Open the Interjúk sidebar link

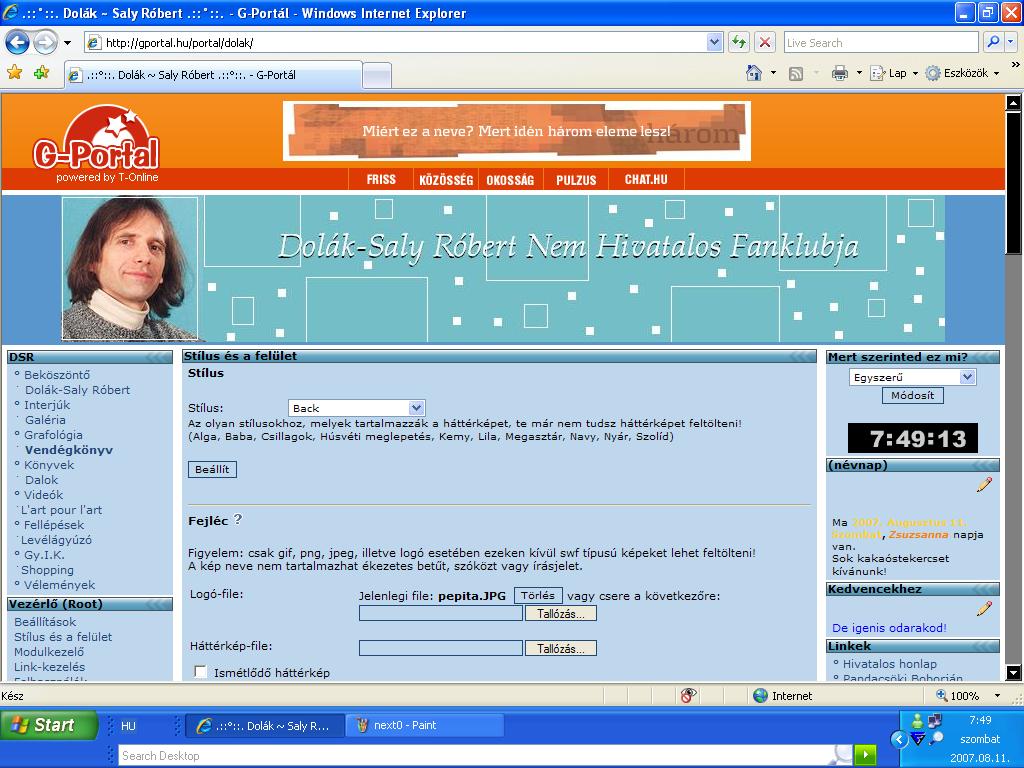[47, 405]
